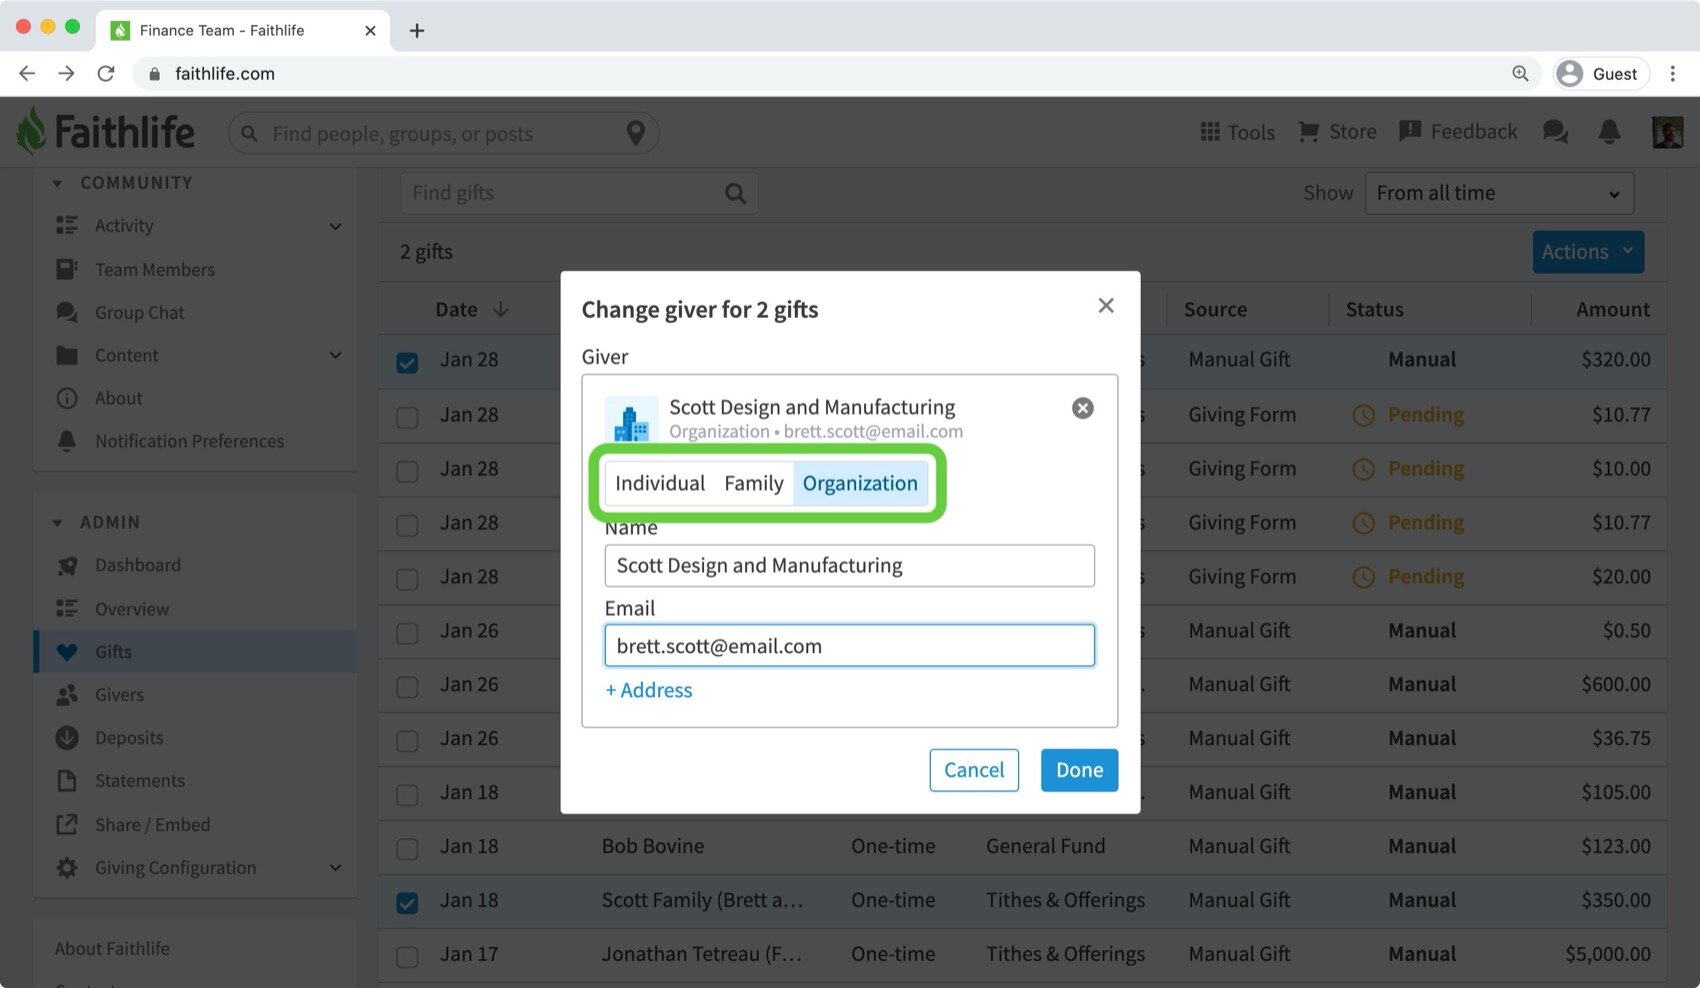Check the Jonathan Tetreau gift checkbox

click(x=407, y=956)
